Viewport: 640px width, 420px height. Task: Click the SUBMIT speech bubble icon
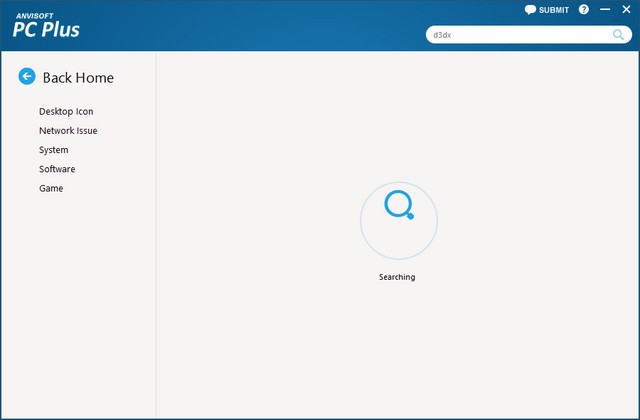(531, 10)
